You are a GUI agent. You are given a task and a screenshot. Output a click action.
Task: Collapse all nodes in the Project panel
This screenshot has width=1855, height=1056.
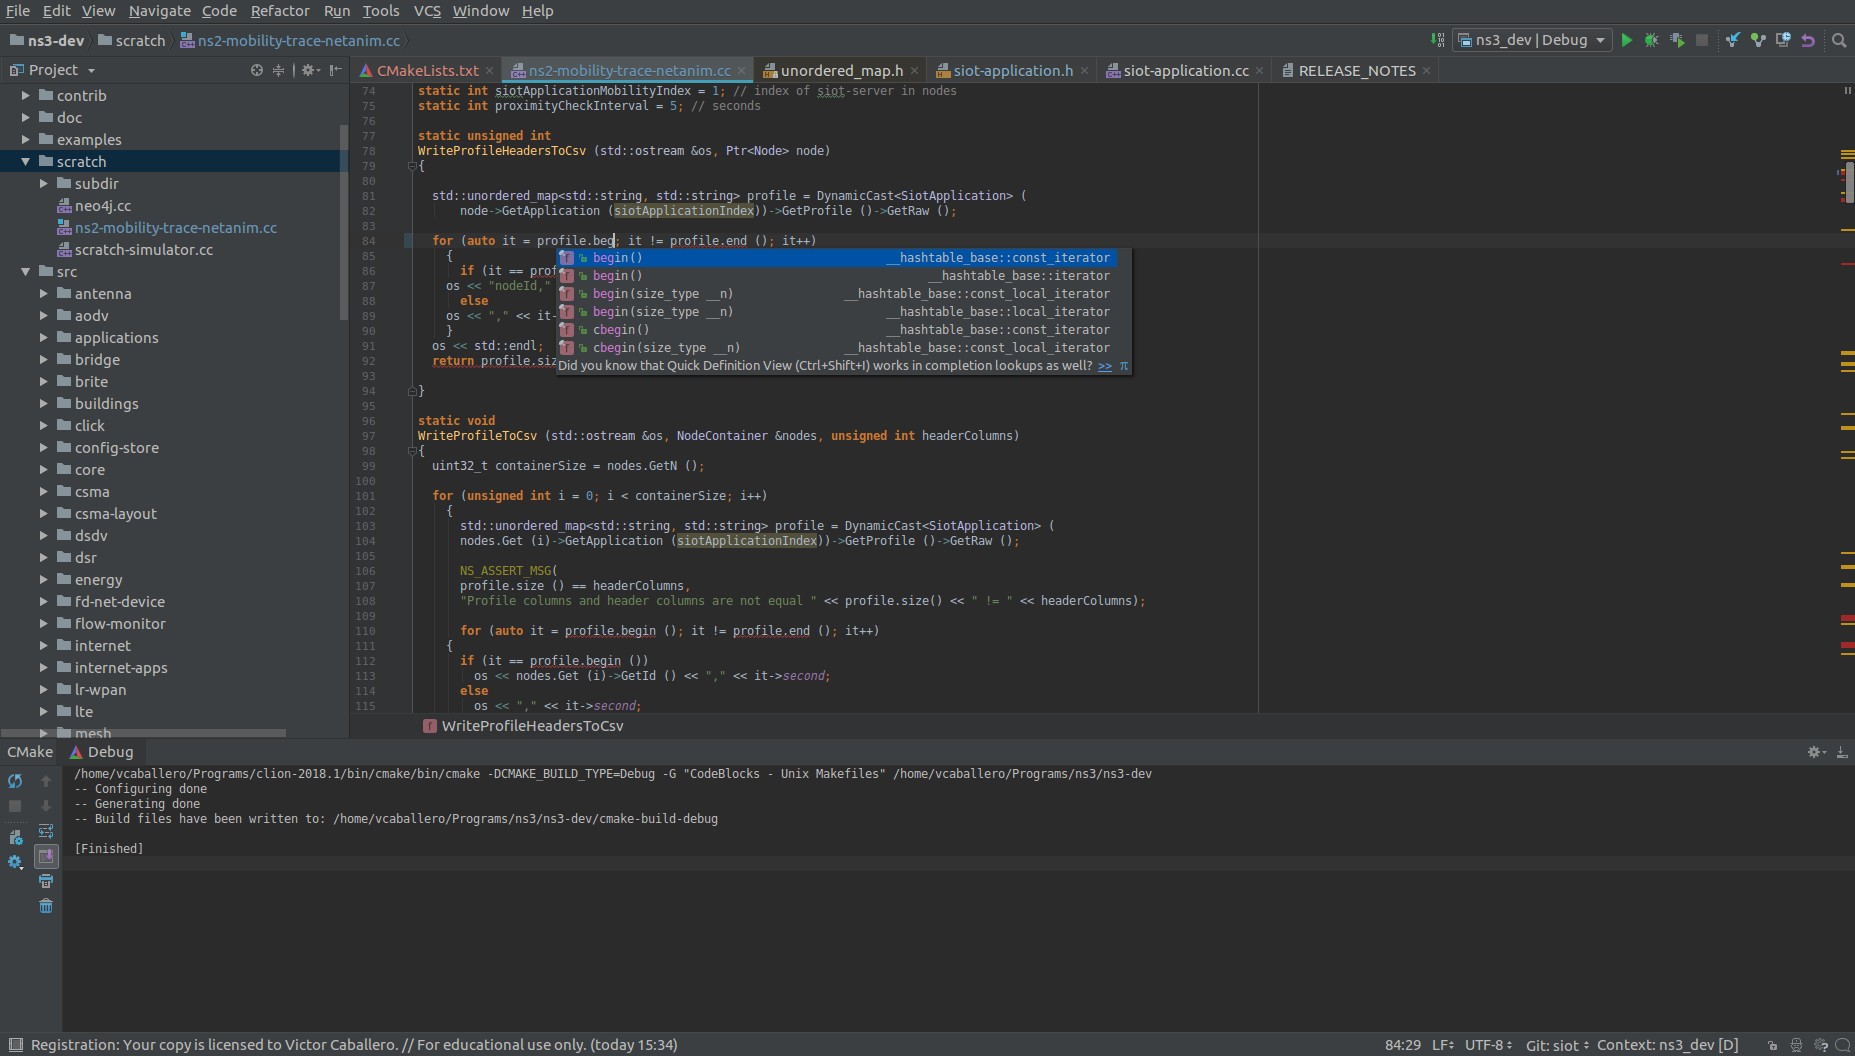pyautogui.click(x=278, y=70)
